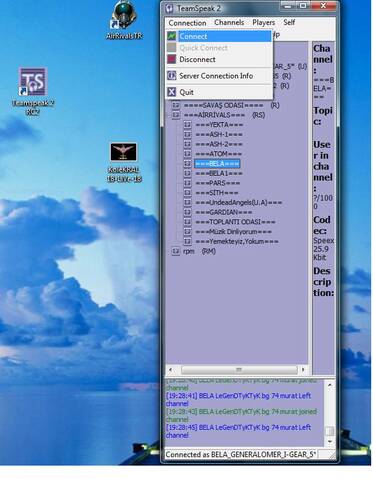Select the ===BELA1=== channel

pos(219,173)
